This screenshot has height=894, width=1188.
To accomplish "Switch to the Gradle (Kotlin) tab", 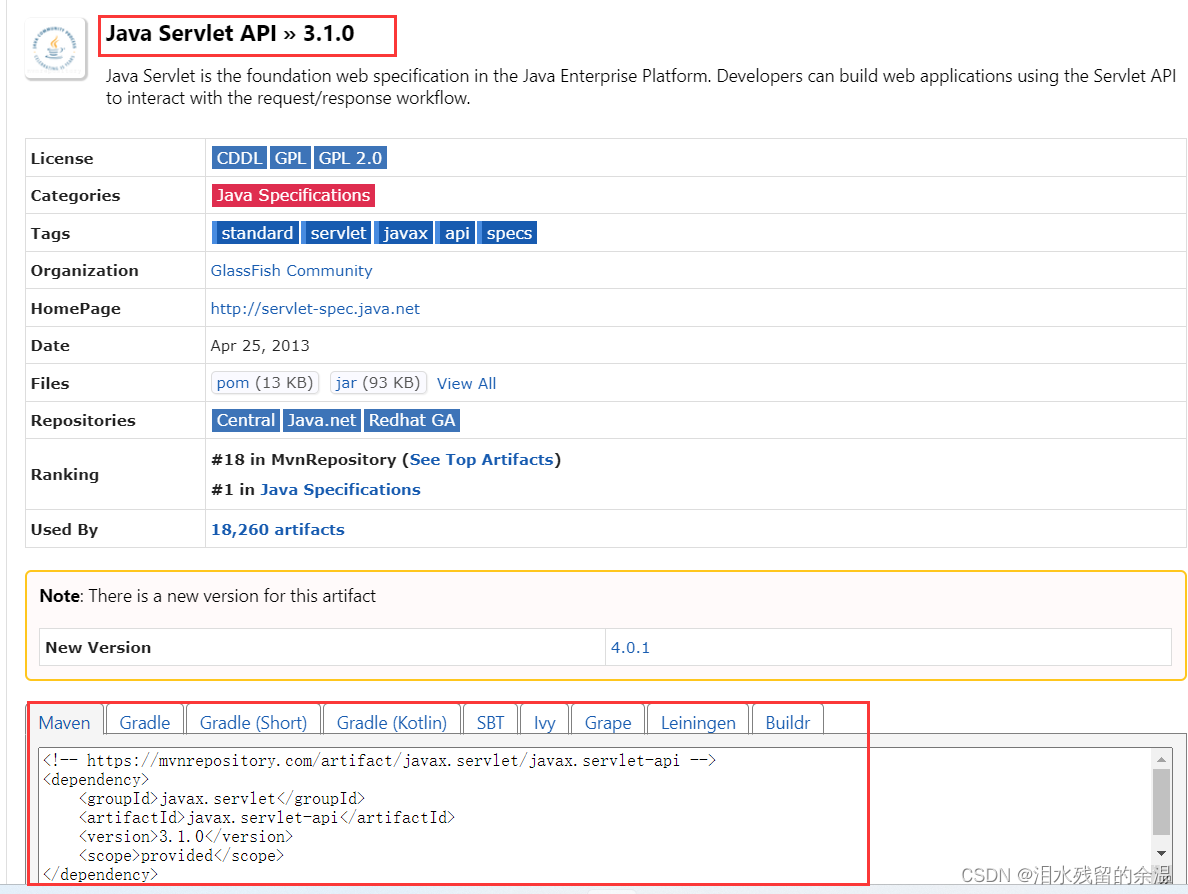I will coord(392,722).
